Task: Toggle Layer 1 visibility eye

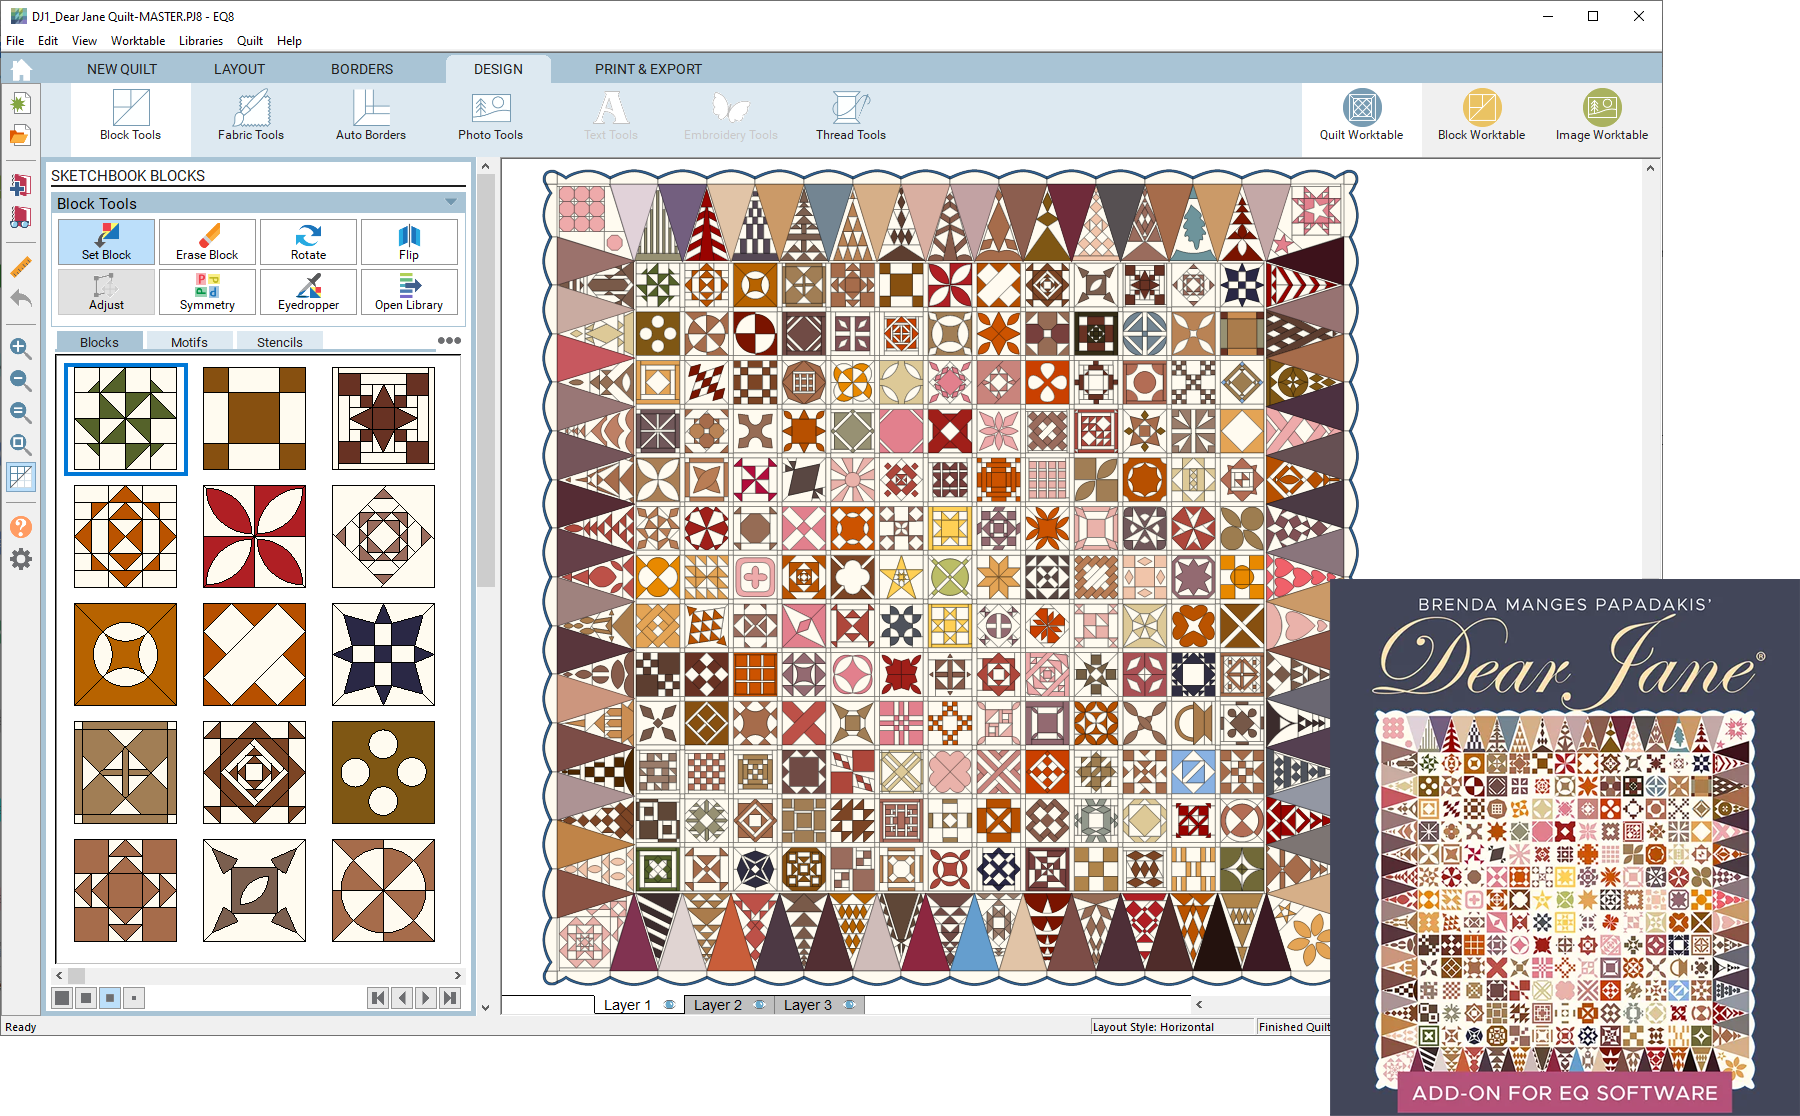Action: coord(669,1005)
